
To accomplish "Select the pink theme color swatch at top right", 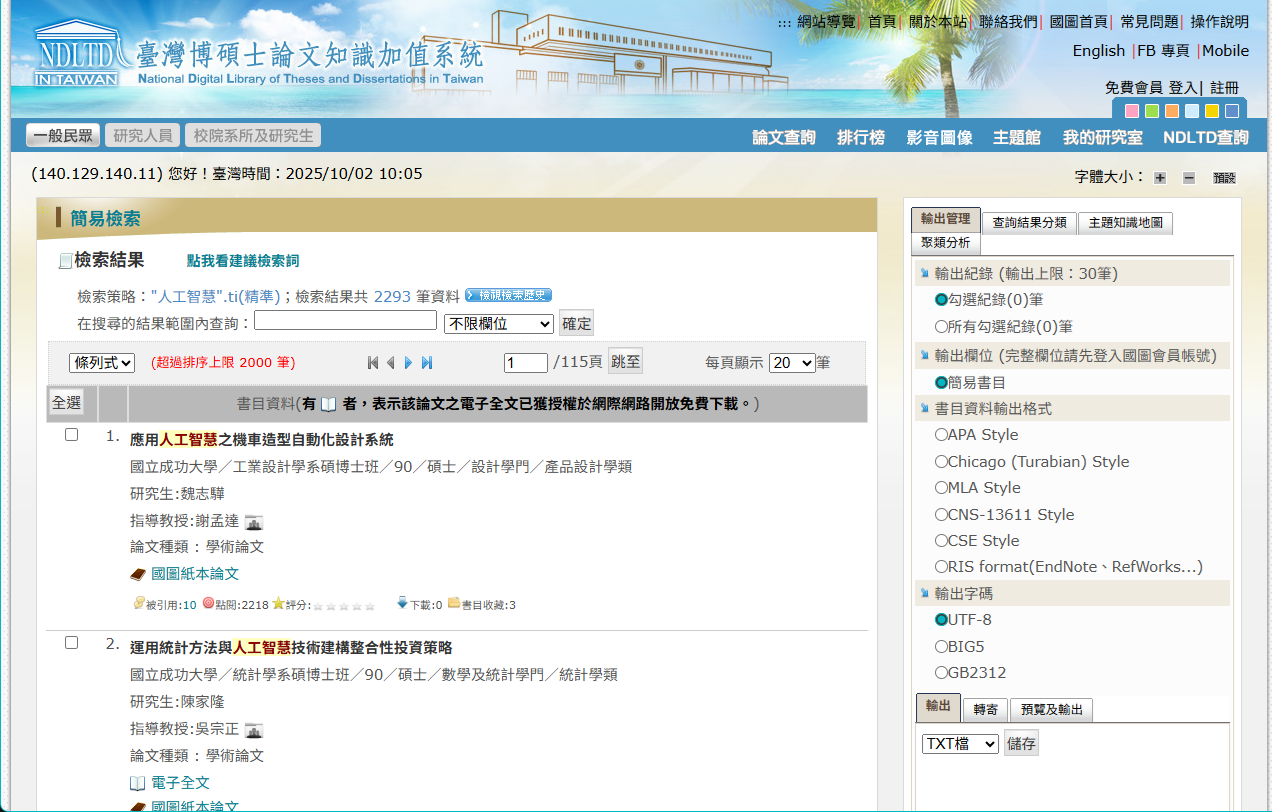I will click(1131, 113).
